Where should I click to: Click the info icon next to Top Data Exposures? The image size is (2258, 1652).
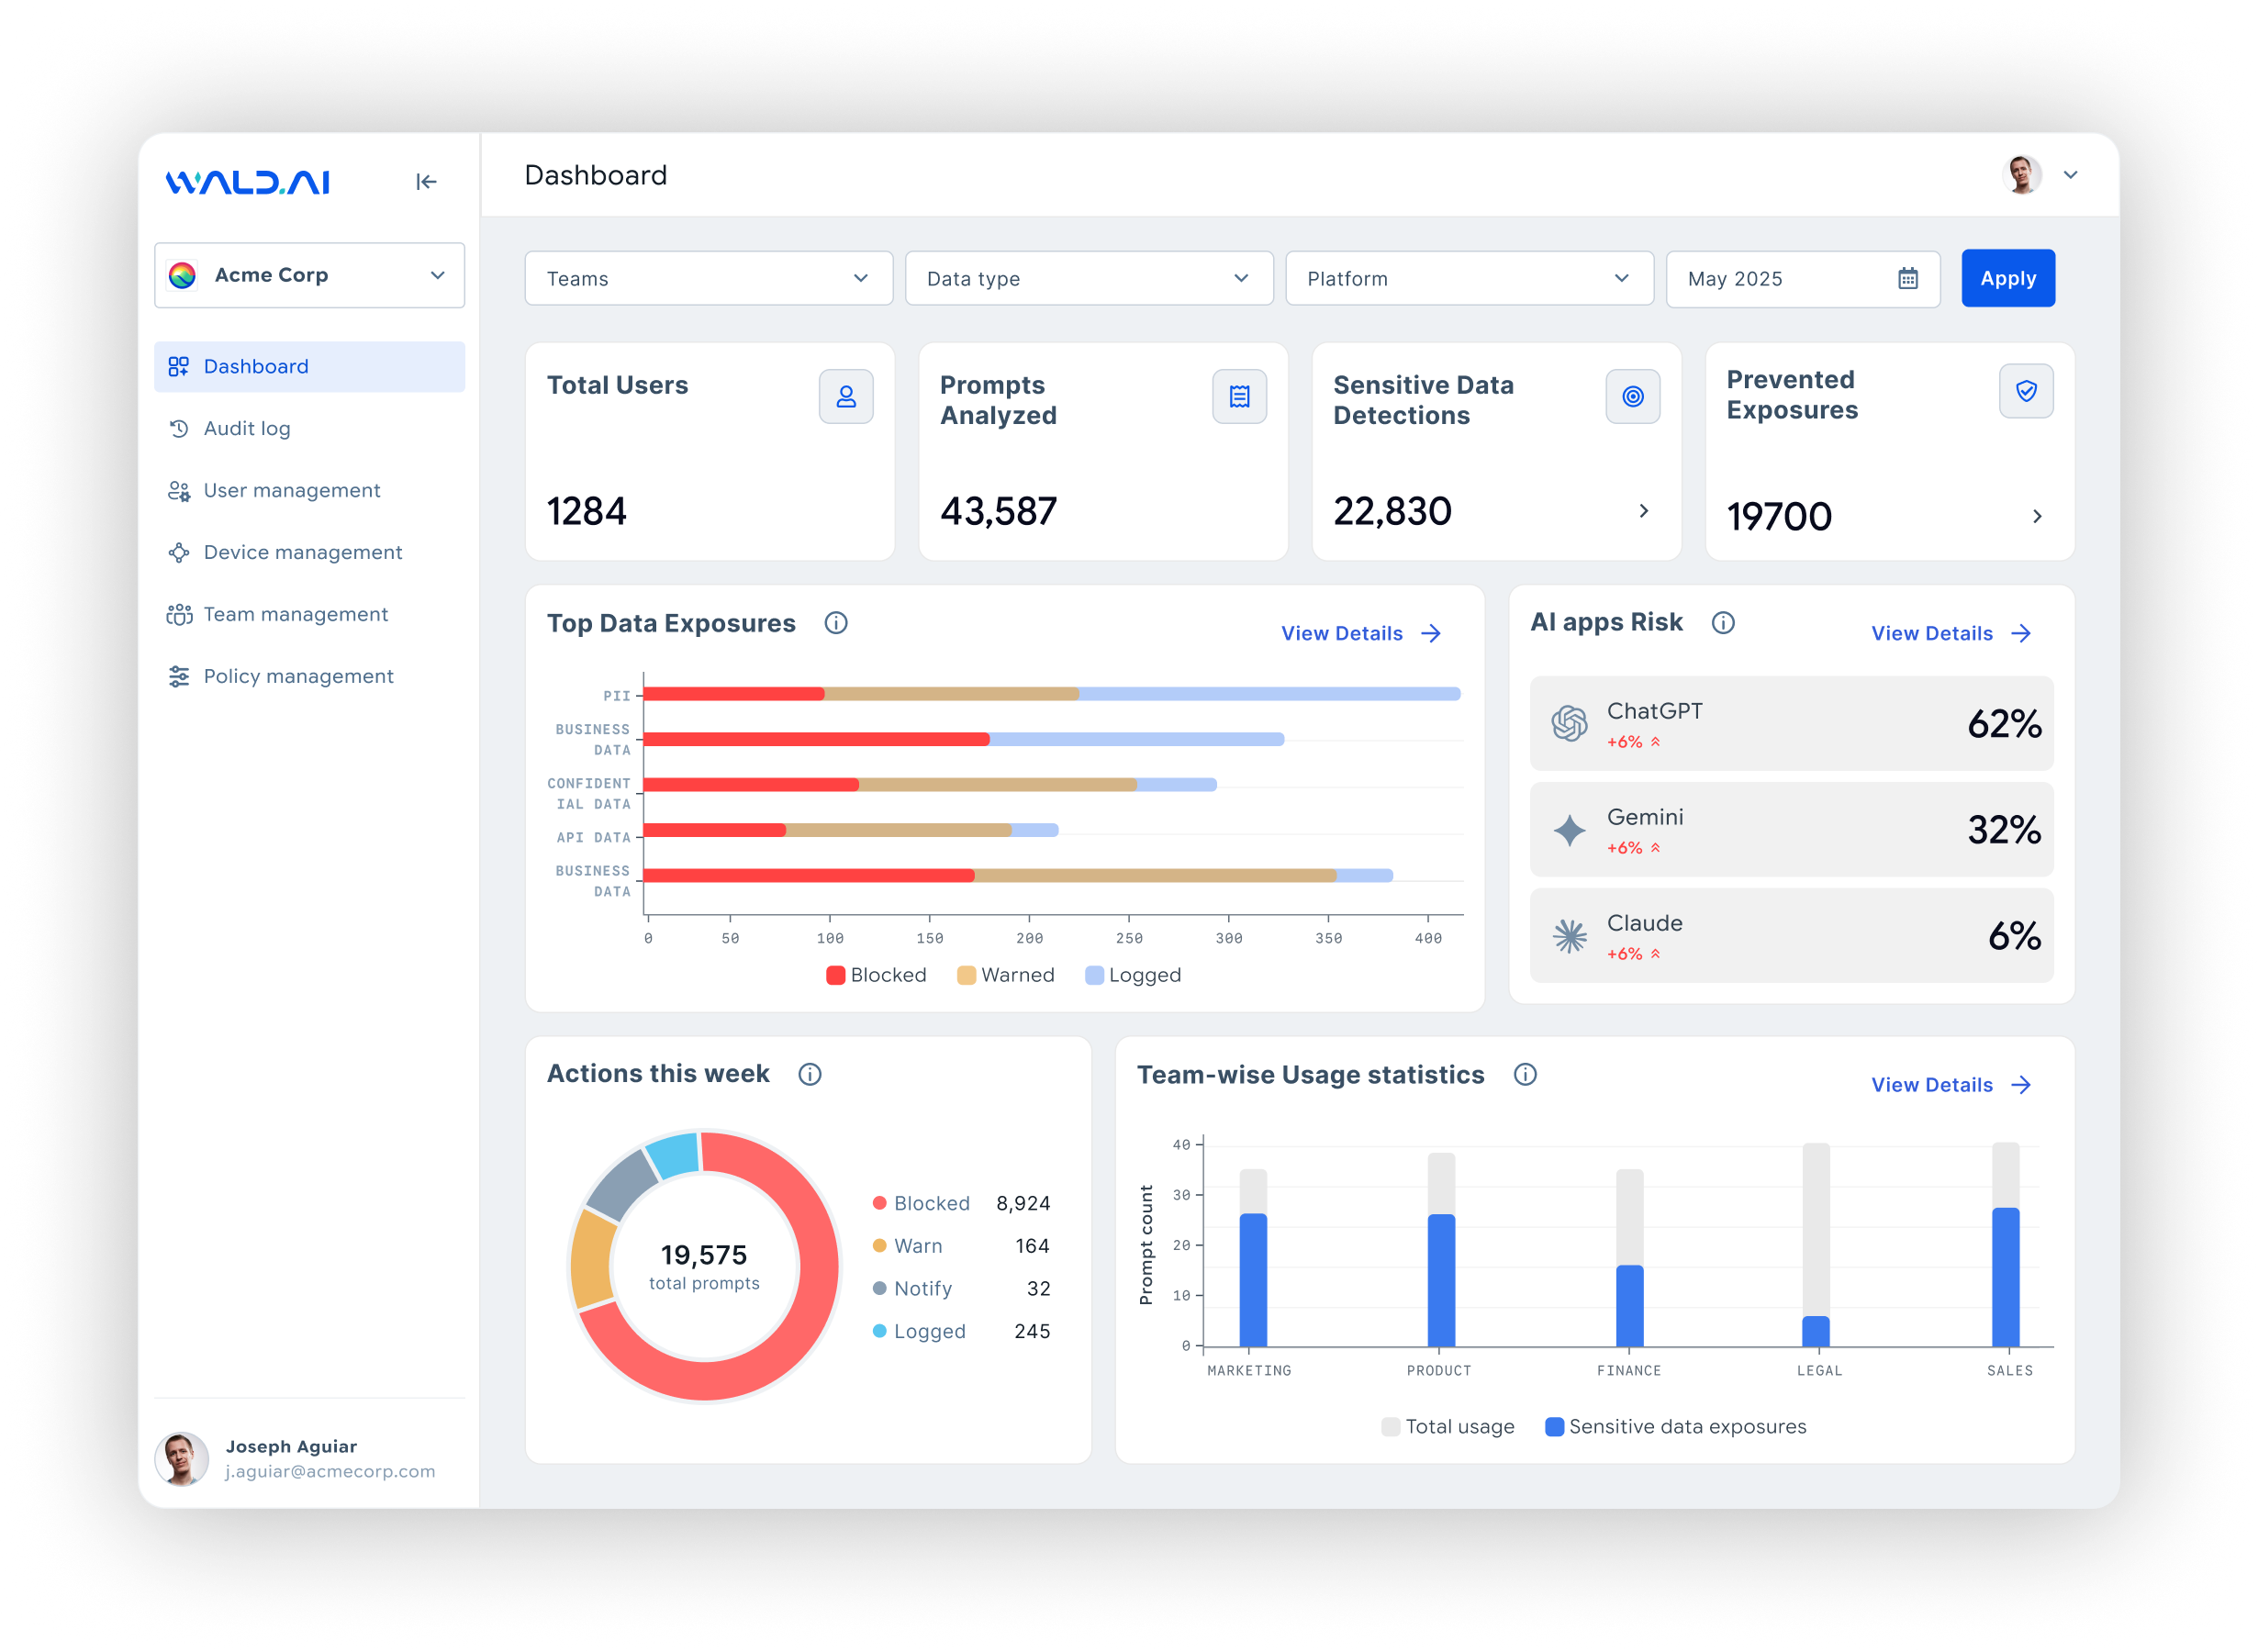[836, 623]
